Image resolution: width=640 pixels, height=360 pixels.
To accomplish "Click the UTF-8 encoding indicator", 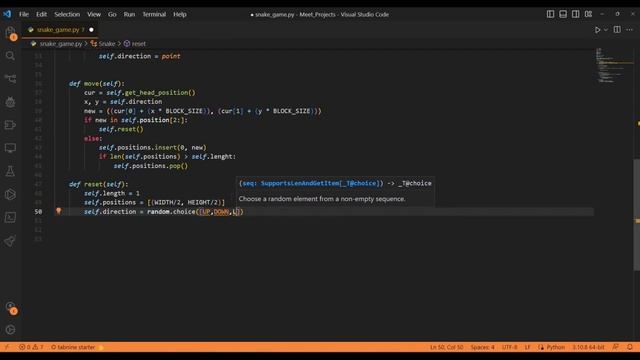I will [509, 347].
